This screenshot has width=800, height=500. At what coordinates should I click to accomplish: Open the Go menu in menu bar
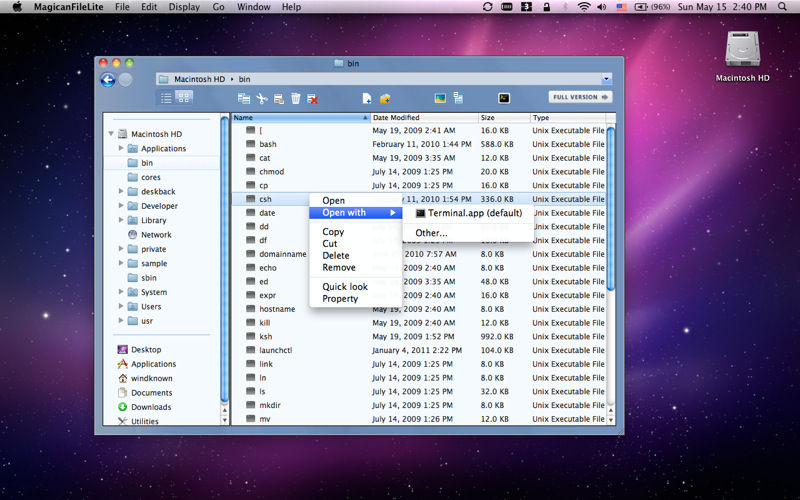[x=218, y=7]
